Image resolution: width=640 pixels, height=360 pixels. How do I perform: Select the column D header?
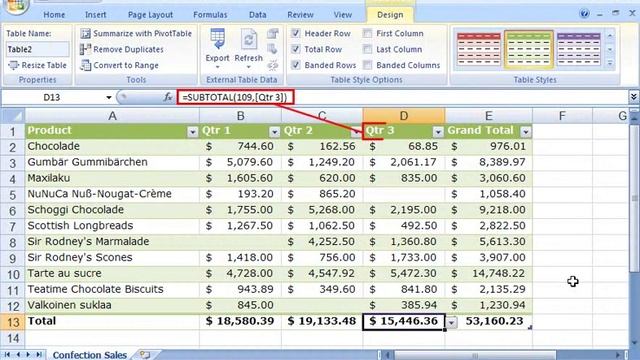pos(404,116)
